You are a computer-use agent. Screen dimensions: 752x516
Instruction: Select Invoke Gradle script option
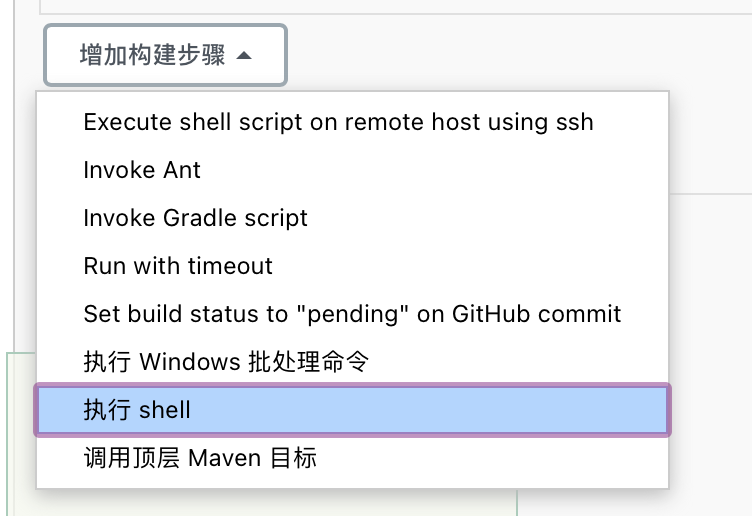point(352,218)
